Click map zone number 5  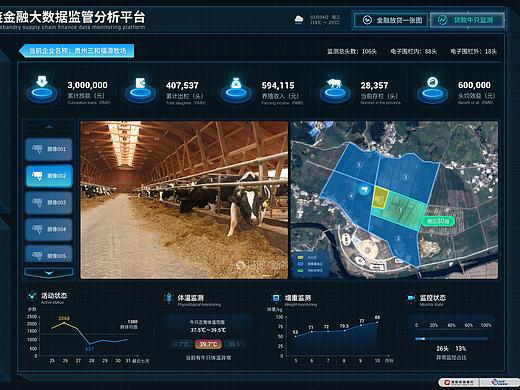[x=359, y=165]
